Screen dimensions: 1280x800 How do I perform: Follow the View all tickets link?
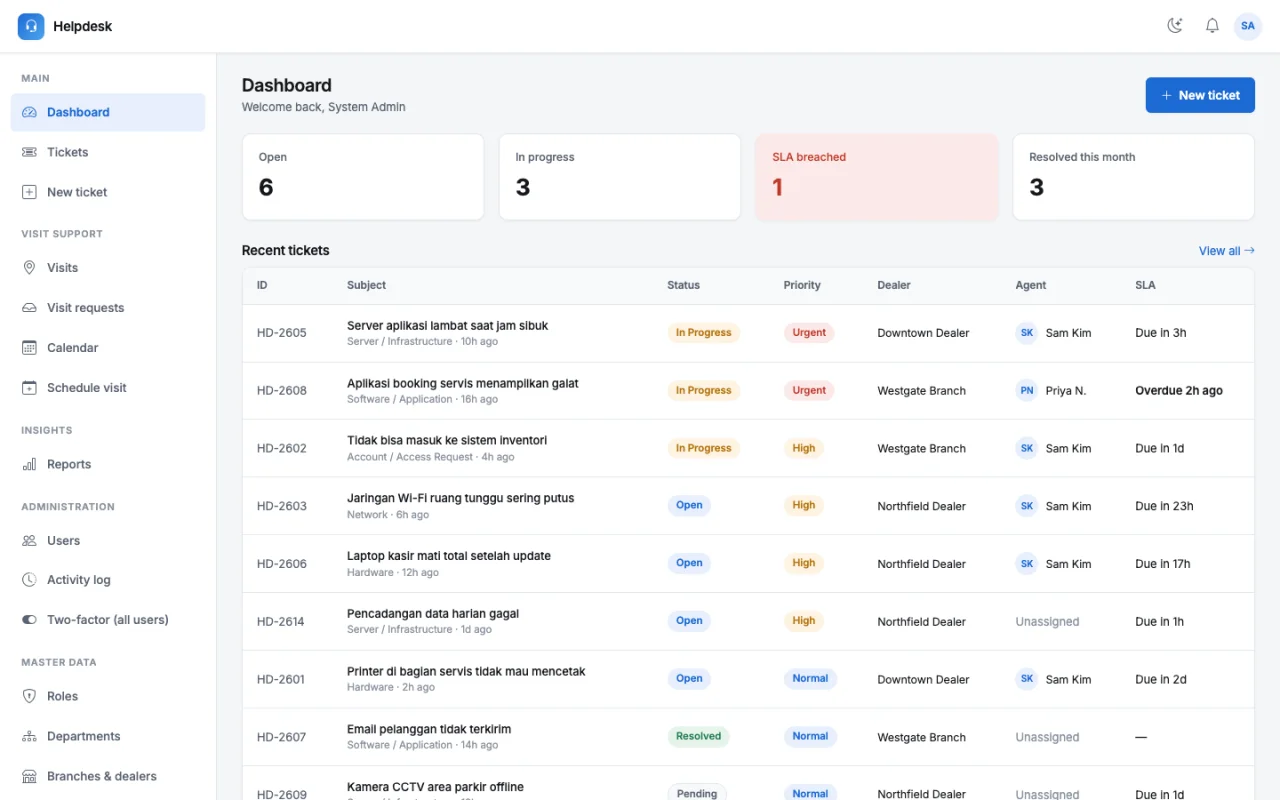coord(1226,251)
